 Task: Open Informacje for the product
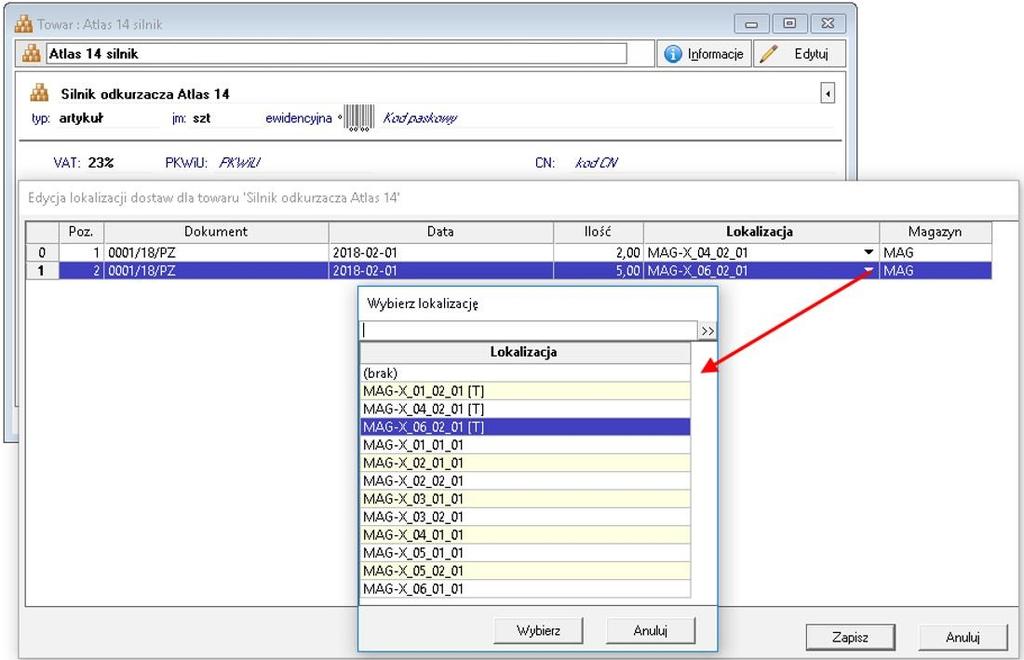pyautogui.click(x=703, y=54)
